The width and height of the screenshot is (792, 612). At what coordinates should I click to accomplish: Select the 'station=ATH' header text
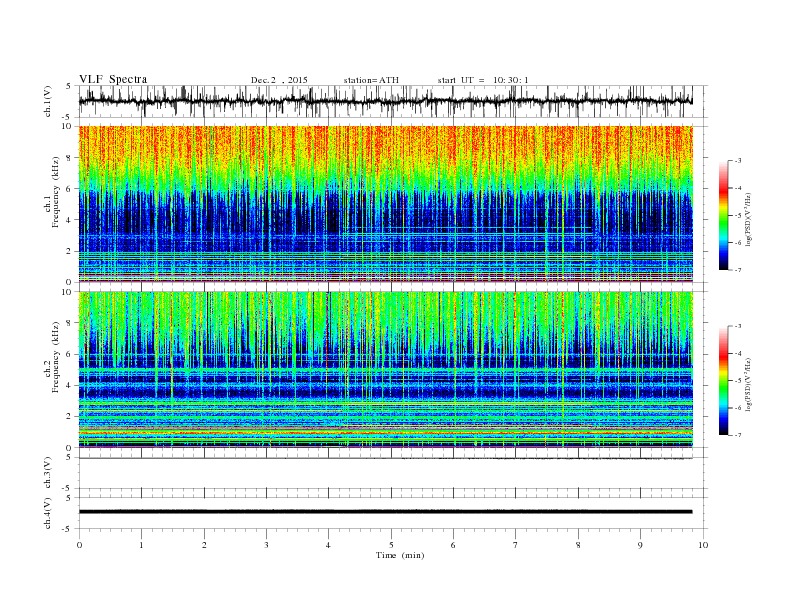tap(371, 80)
